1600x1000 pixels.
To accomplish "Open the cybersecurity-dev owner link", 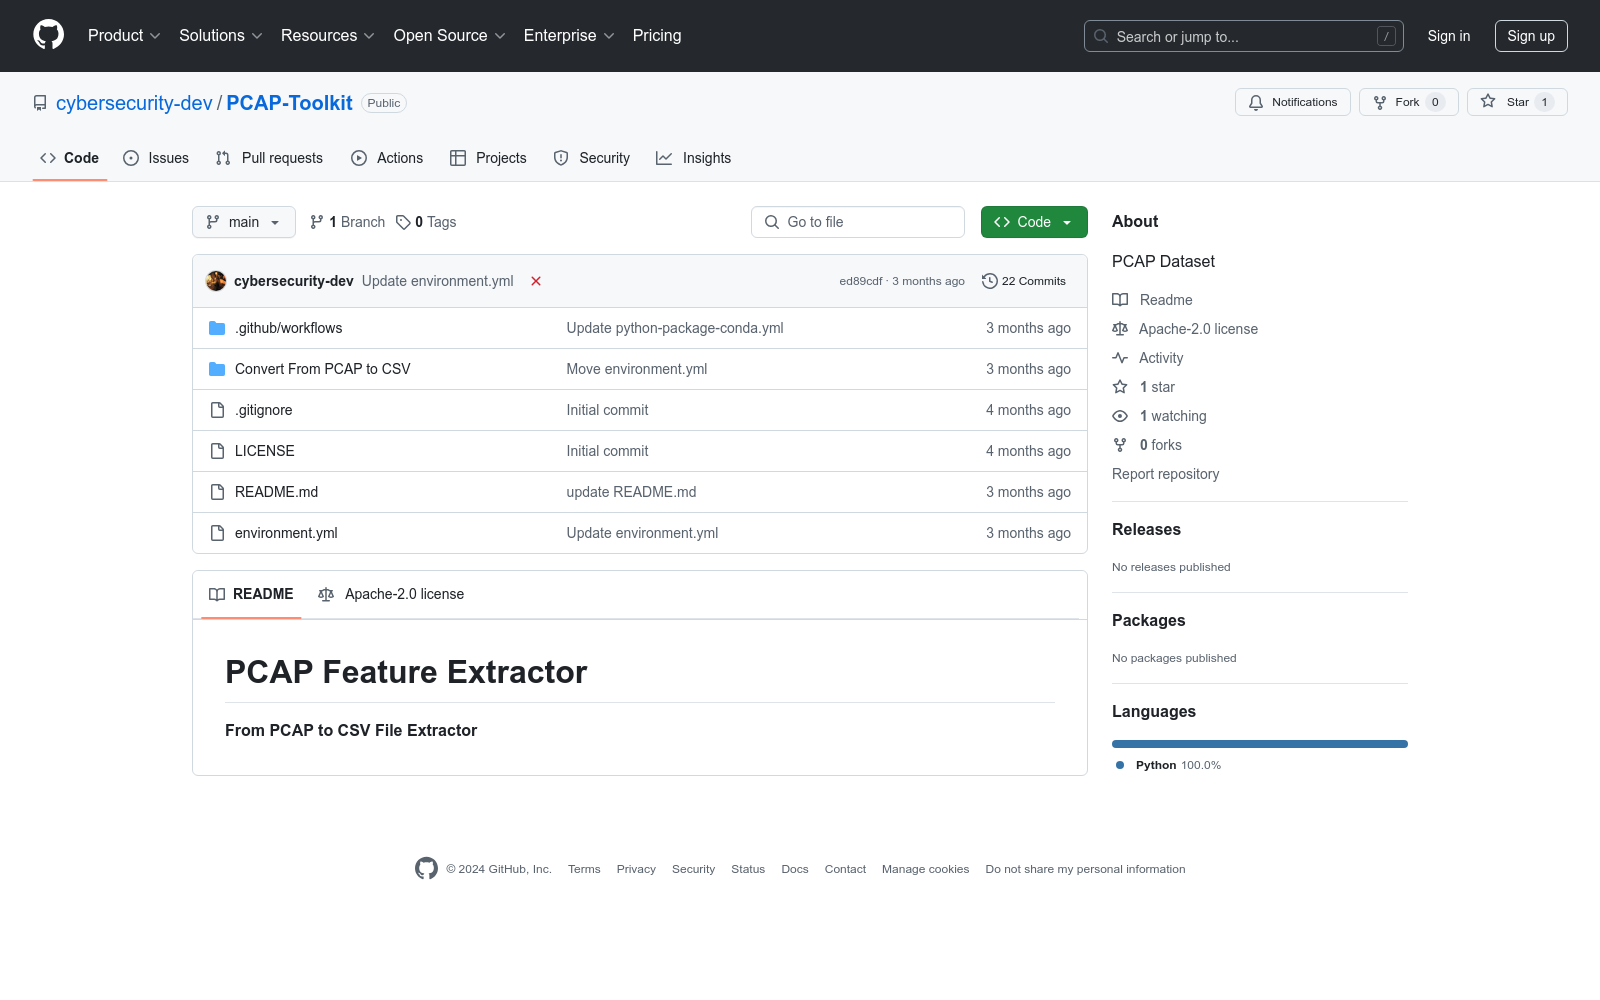I will 134,103.
